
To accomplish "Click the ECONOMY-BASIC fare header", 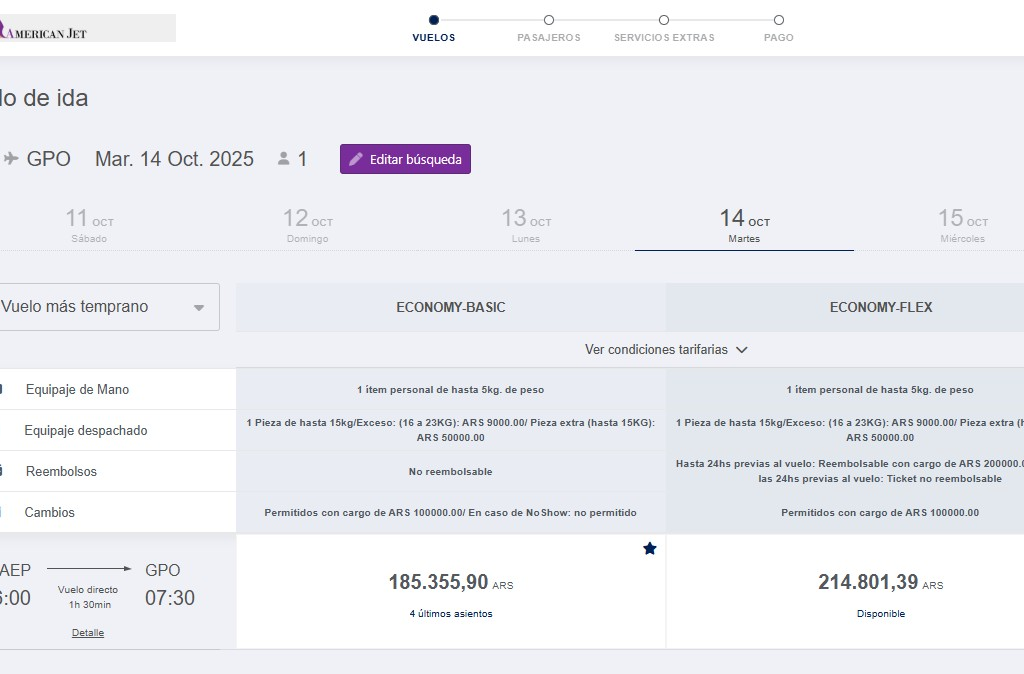I will [x=451, y=307].
